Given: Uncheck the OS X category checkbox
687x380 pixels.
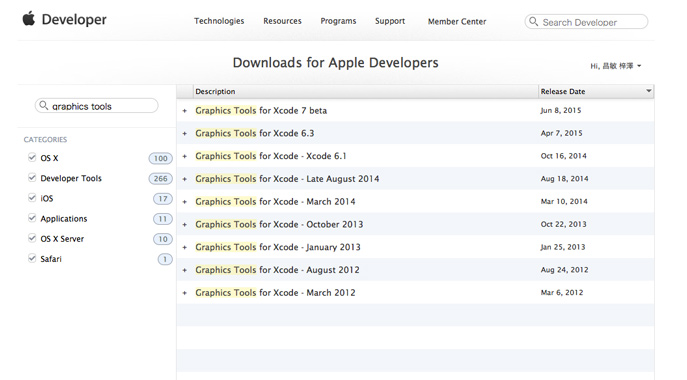Looking at the screenshot, I should click(x=32, y=157).
